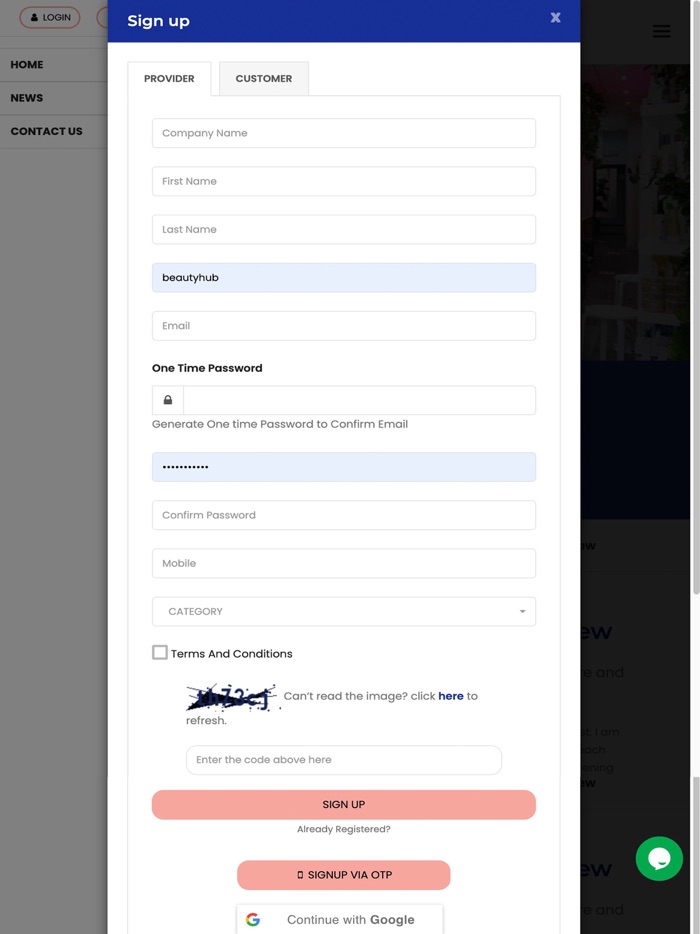
Task: Open the Already Registered? link
Action: pos(344,829)
